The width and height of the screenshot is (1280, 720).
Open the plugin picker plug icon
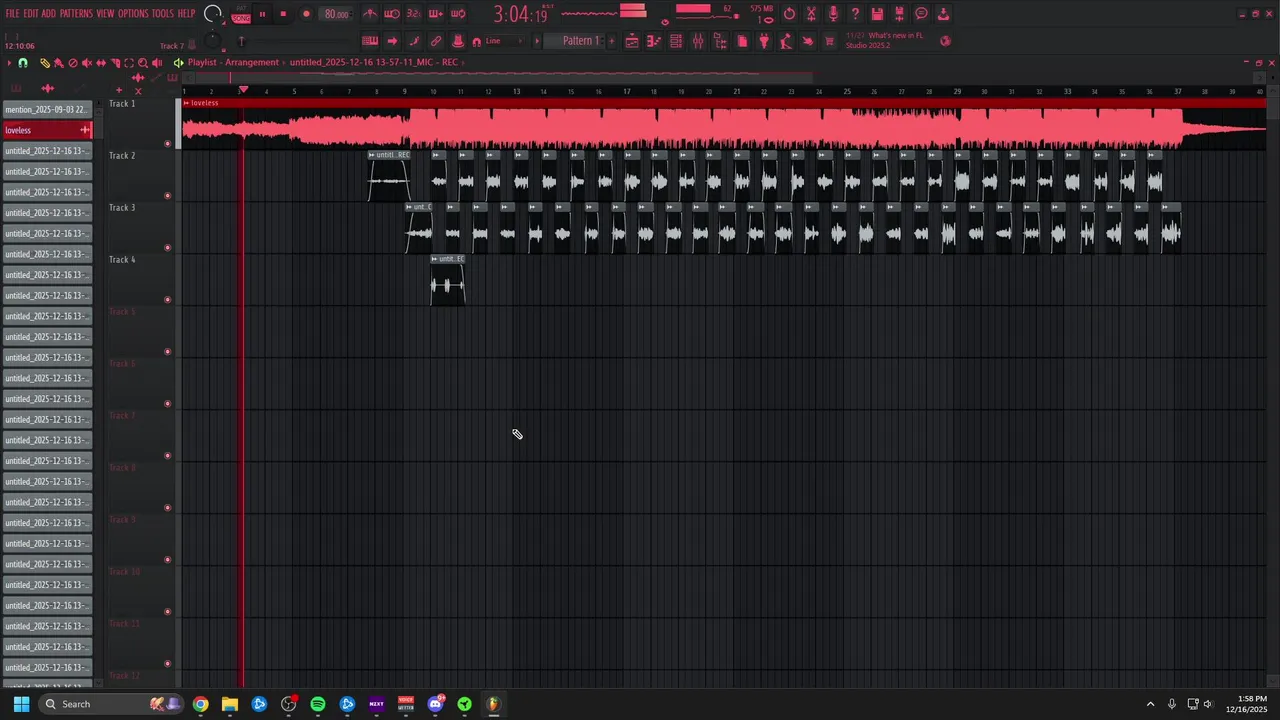point(764,41)
